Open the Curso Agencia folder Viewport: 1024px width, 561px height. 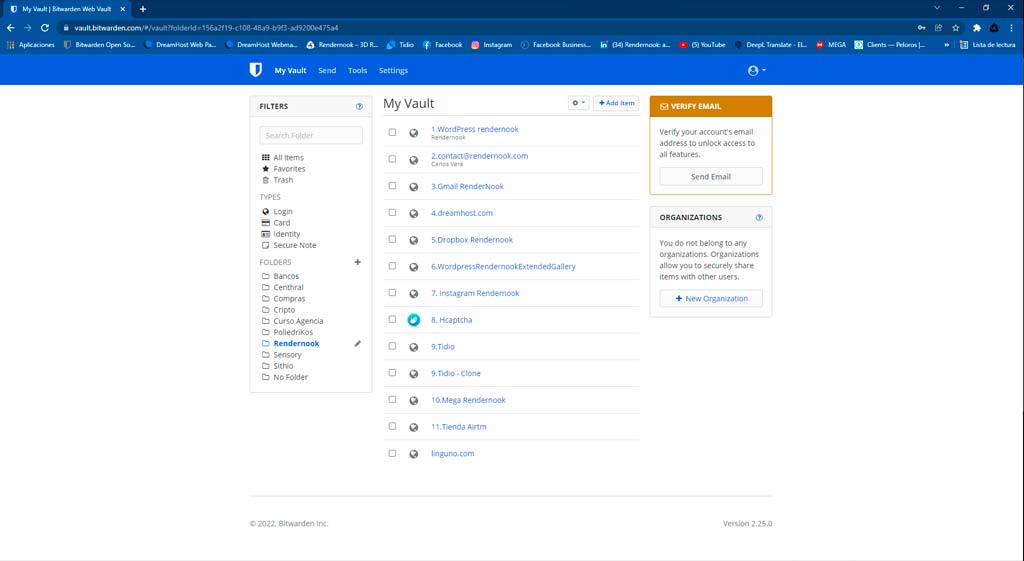(x=298, y=321)
